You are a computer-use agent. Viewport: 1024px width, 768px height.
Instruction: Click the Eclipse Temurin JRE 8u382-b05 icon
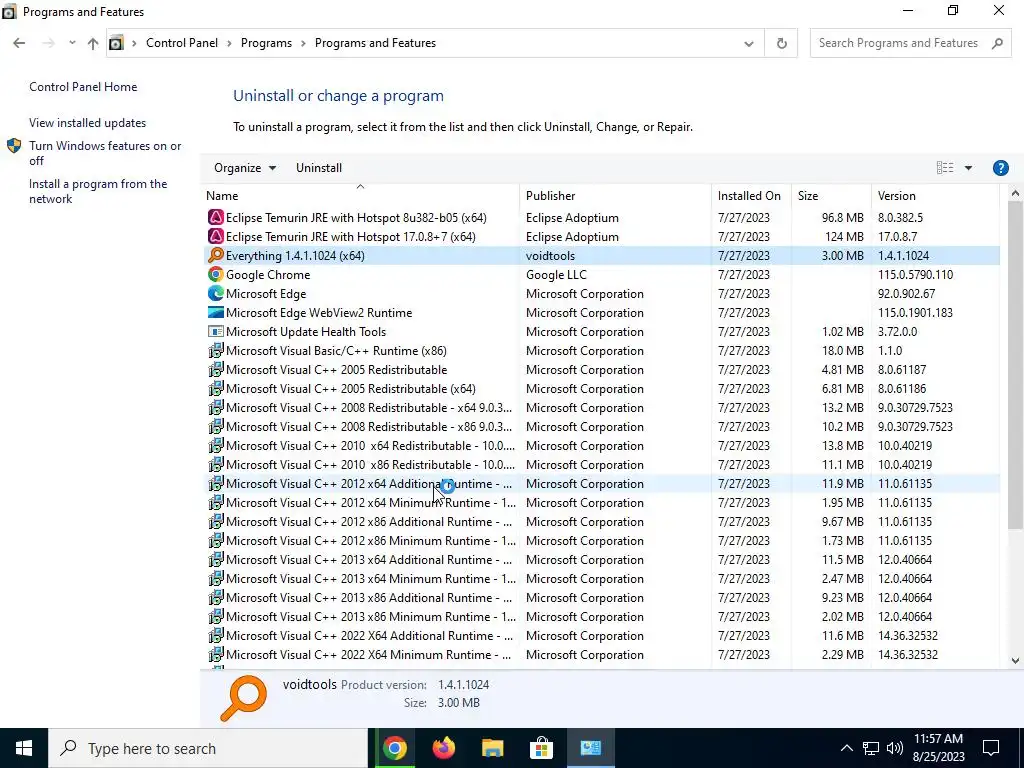pyautogui.click(x=216, y=217)
